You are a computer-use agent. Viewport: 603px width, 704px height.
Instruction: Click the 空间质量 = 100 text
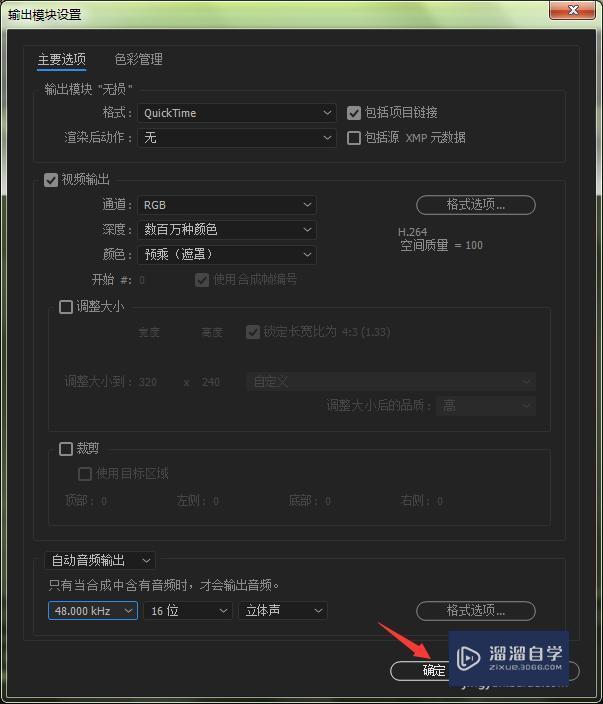coord(441,246)
